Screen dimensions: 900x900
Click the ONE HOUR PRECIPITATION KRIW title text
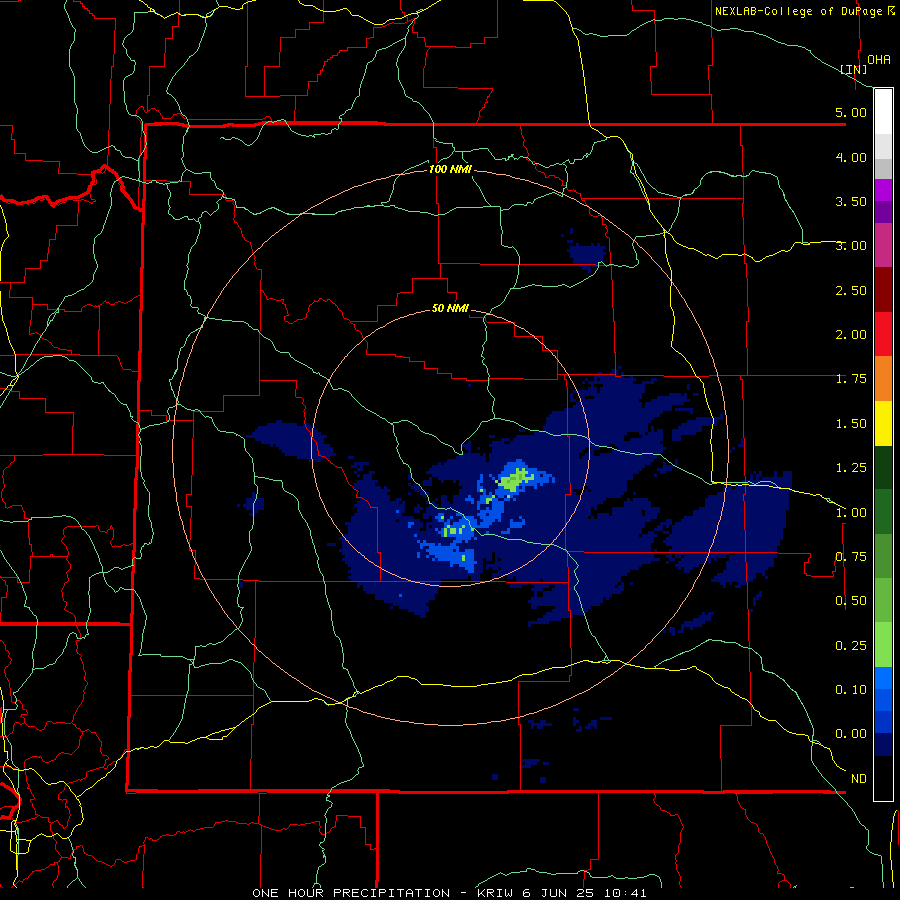449,893
